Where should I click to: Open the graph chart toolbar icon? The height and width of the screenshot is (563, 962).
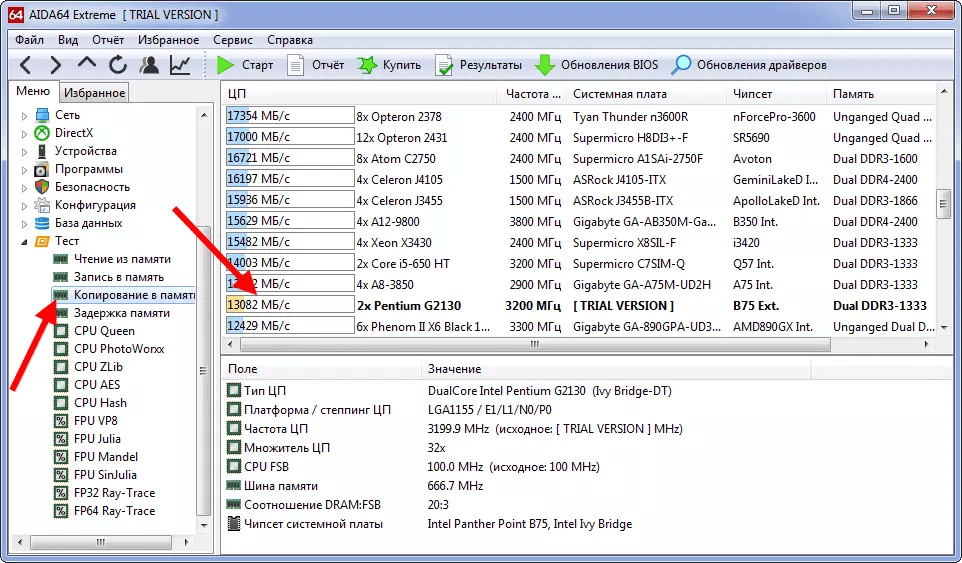click(180, 65)
